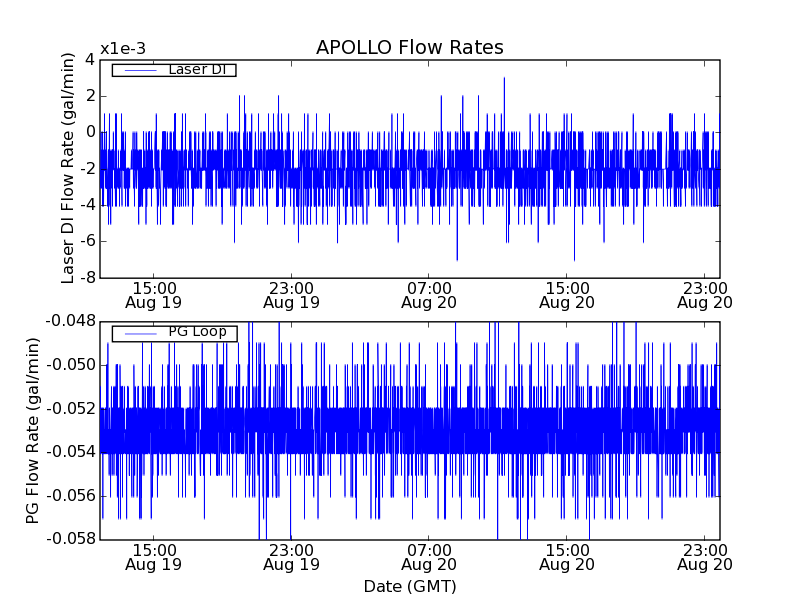The image size is (800, 600).
Task: Click the -0.052 tick on the bottom y-axis
Action: click(69, 408)
